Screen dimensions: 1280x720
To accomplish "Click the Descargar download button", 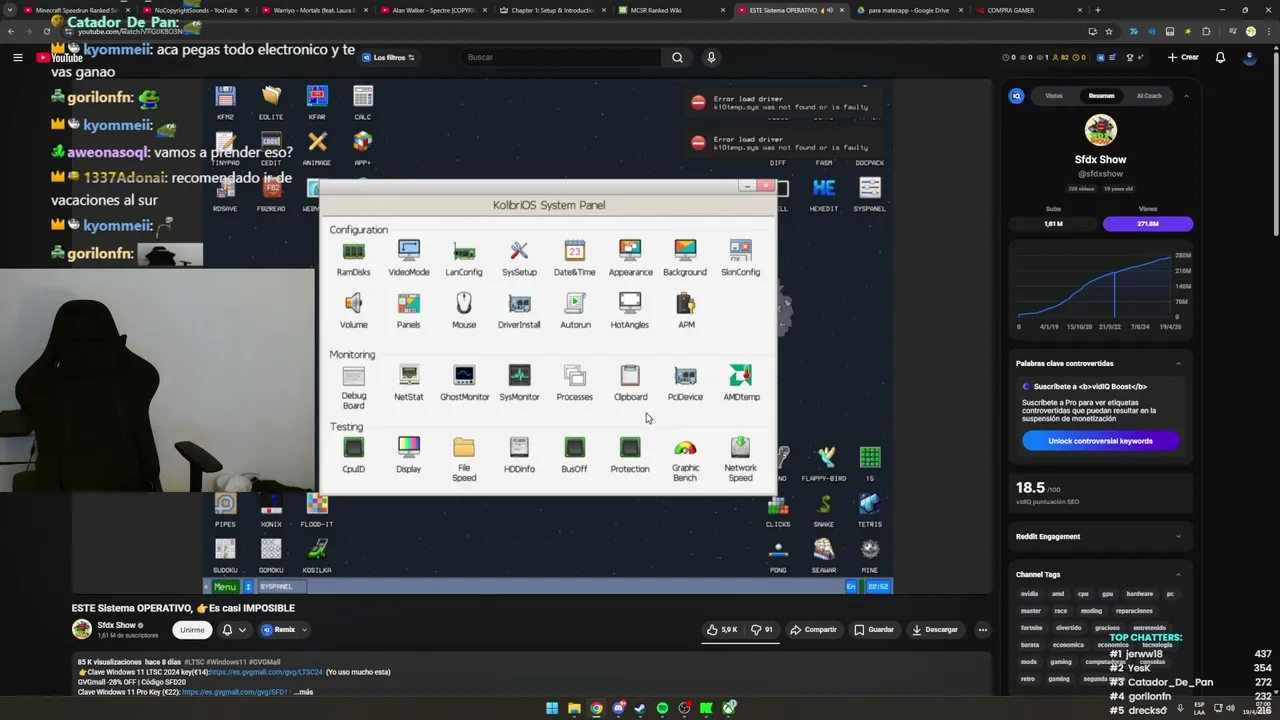I will tap(935, 630).
